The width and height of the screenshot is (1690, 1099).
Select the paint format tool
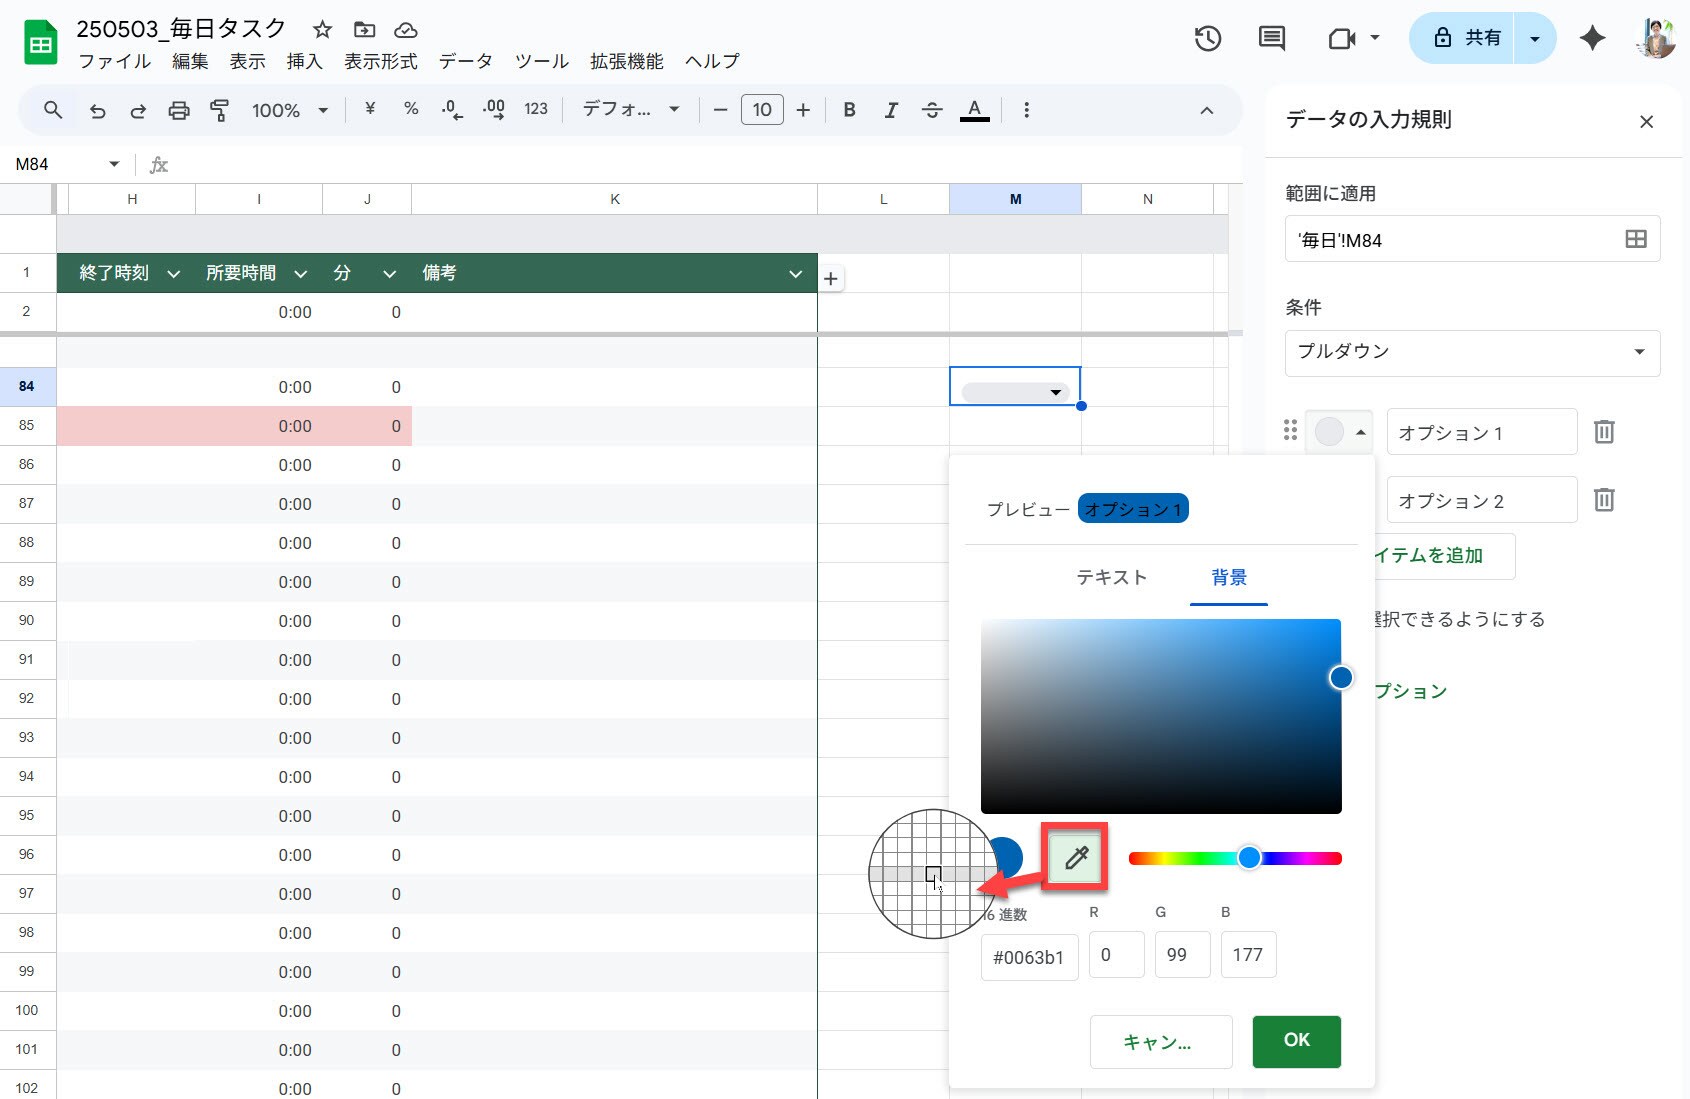219,110
